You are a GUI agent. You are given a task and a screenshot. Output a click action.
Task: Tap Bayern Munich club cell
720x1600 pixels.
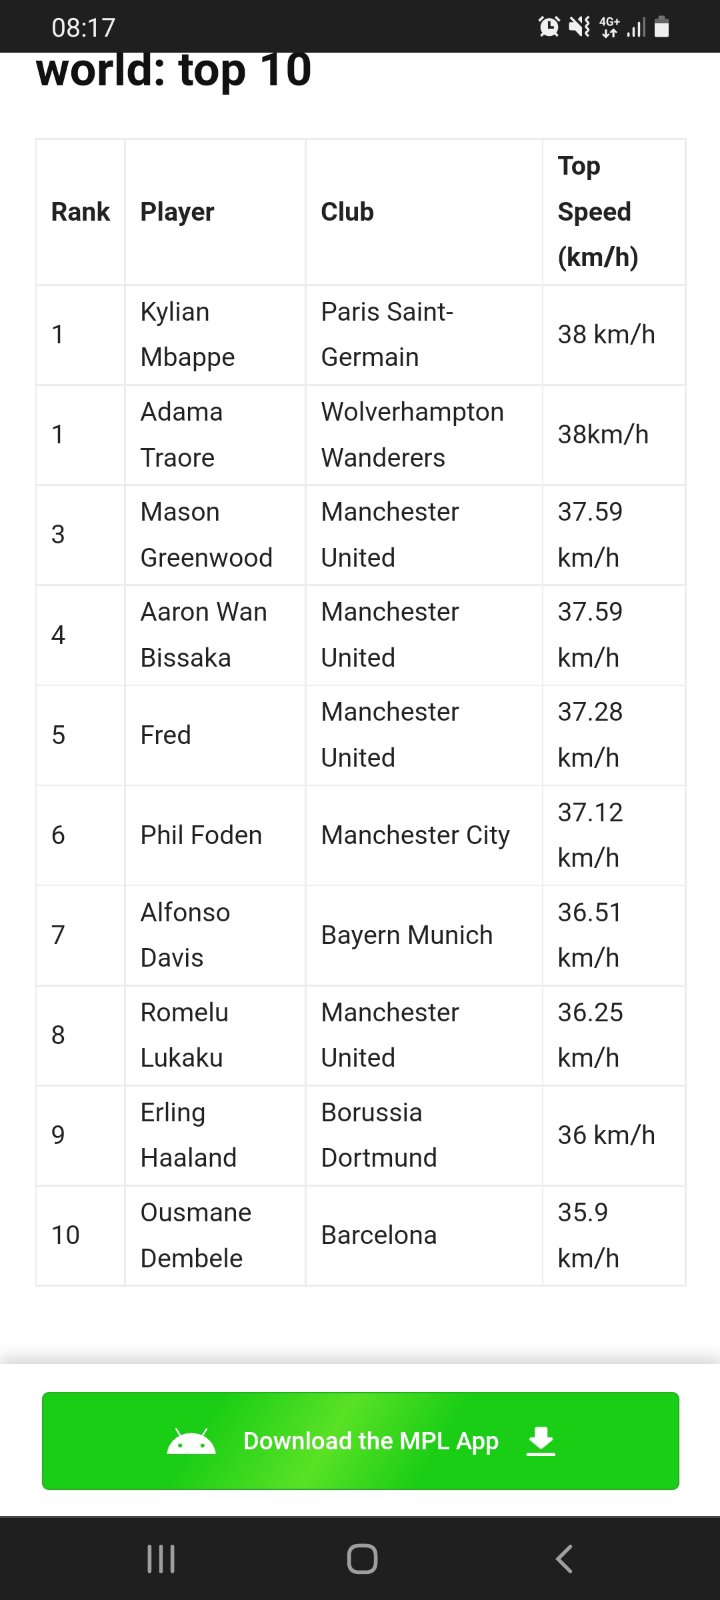(407, 935)
